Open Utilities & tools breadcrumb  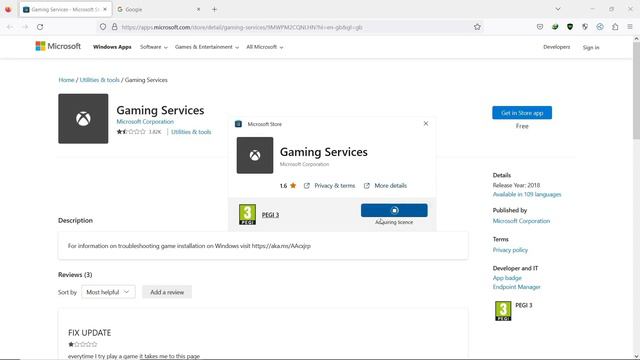100,80
